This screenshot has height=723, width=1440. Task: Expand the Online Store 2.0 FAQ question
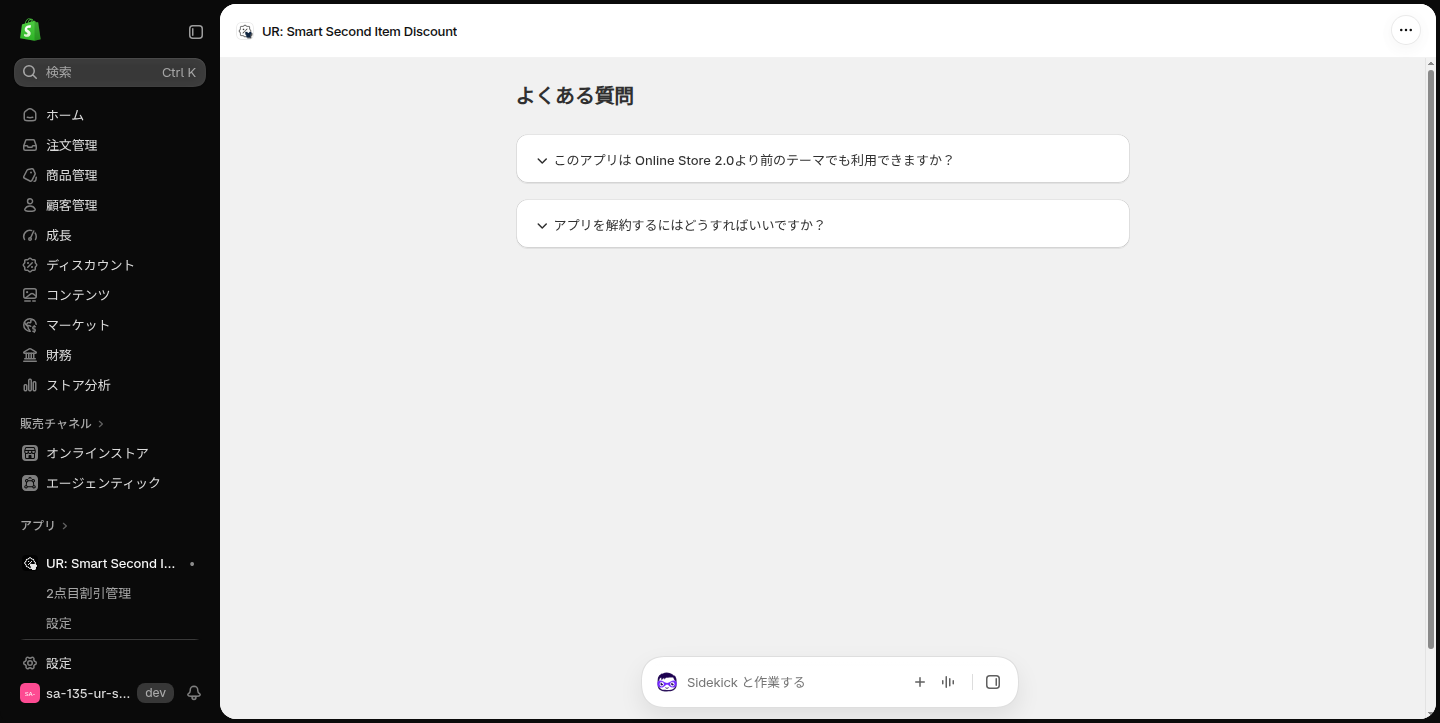[x=823, y=159]
